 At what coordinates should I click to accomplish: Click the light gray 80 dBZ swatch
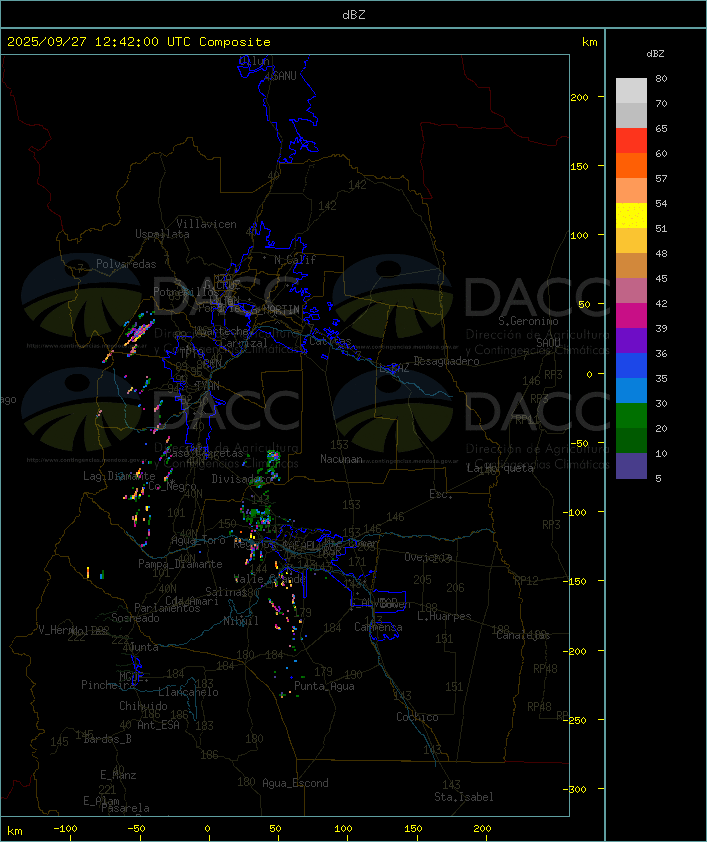(x=631, y=91)
